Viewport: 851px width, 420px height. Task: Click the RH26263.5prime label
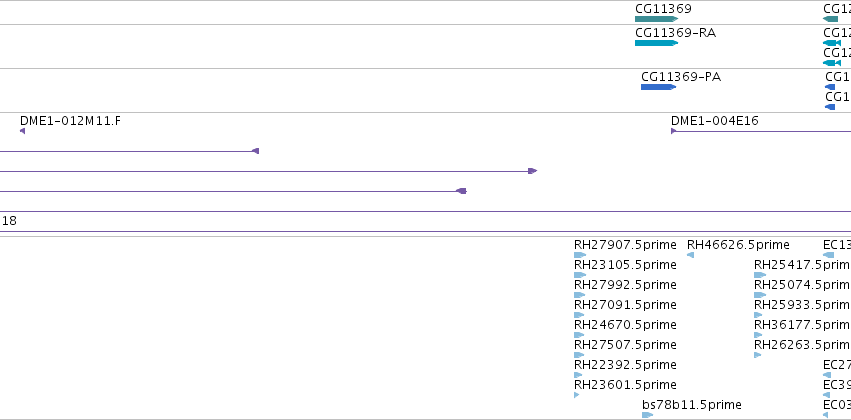(x=802, y=346)
